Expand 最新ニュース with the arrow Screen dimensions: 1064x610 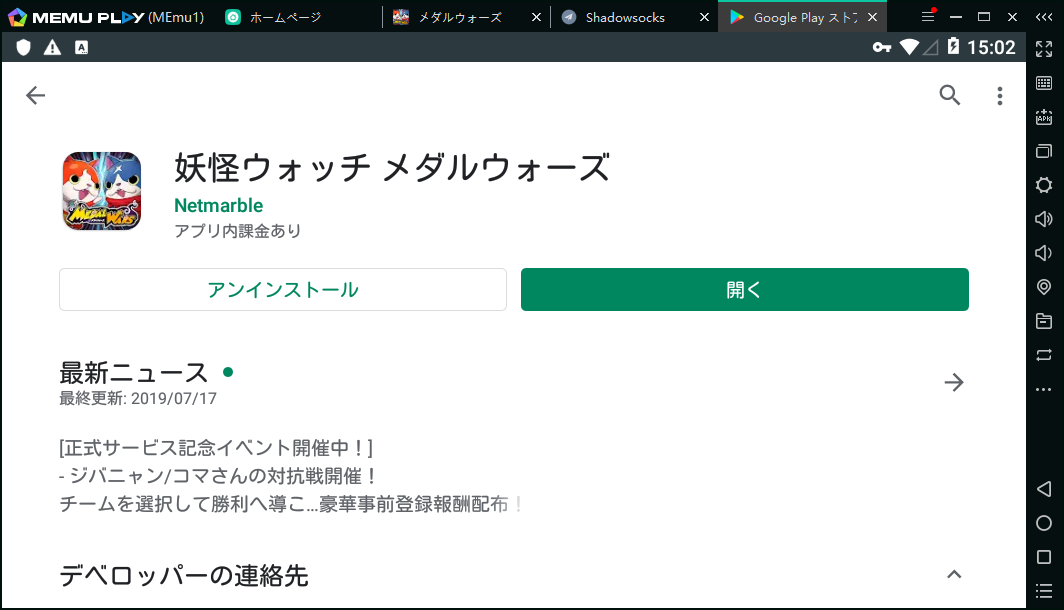pyautogui.click(x=953, y=382)
